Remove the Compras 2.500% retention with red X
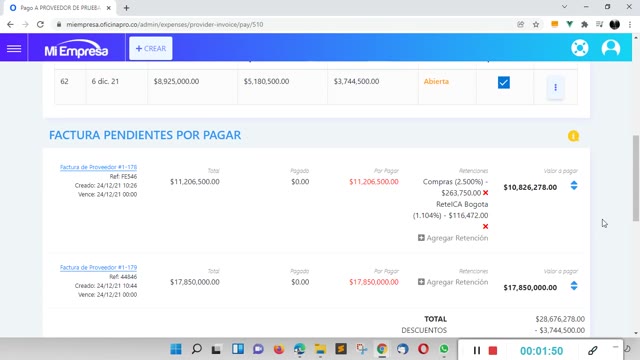The width and height of the screenshot is (640, 360). click(x=485, y=193)
